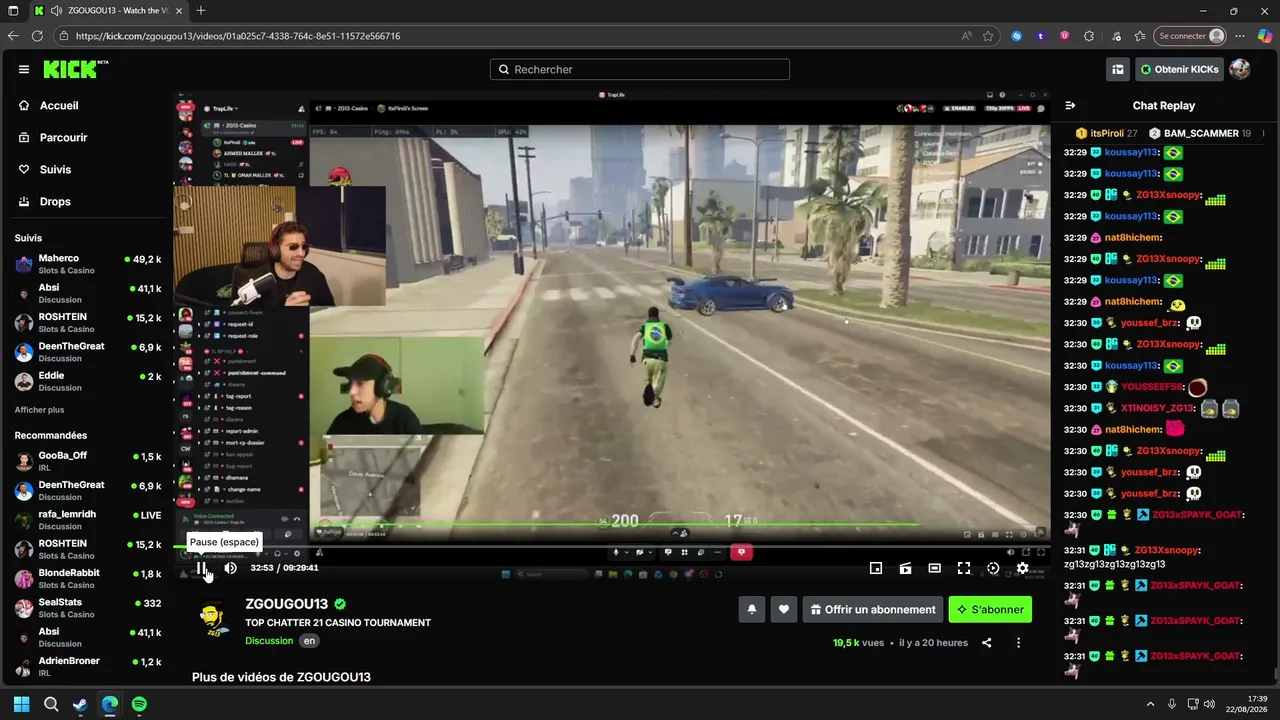Open AdrienBroner recommended channel
The width and height of the screenshot is (1280, 720).
[x=88, y=666]
